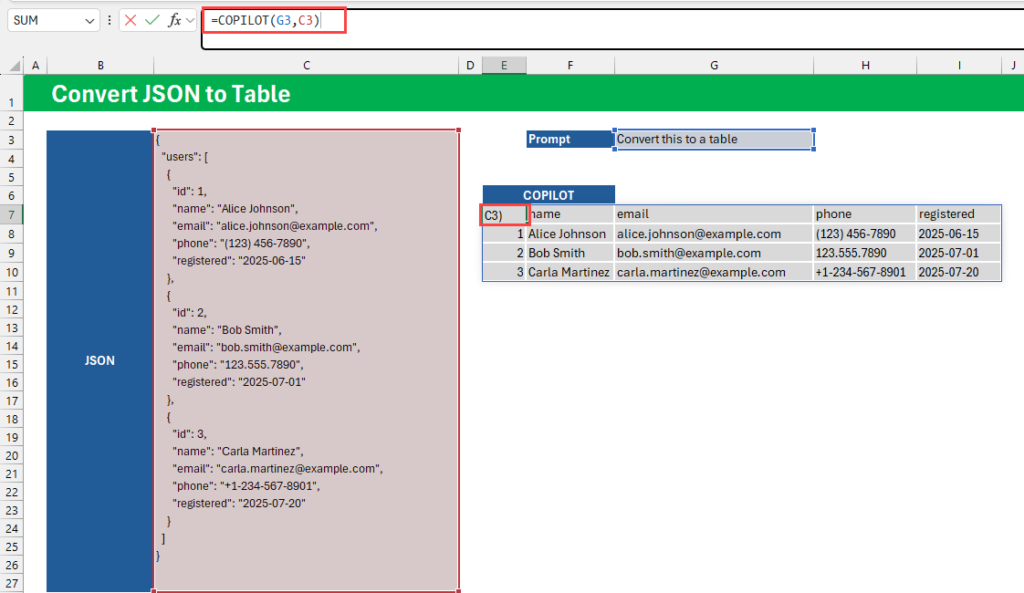Select cell carla.martinez@example.com in the table
The image size is (1024, 593).
tap(714, 272)
